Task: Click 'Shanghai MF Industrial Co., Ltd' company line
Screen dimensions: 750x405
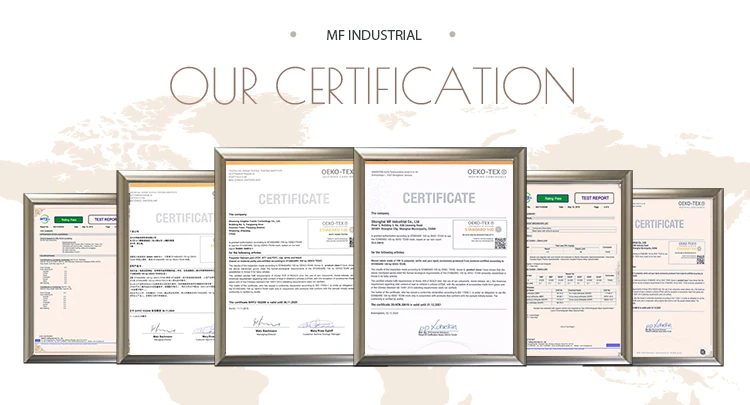Action: [x=395, y=222]
